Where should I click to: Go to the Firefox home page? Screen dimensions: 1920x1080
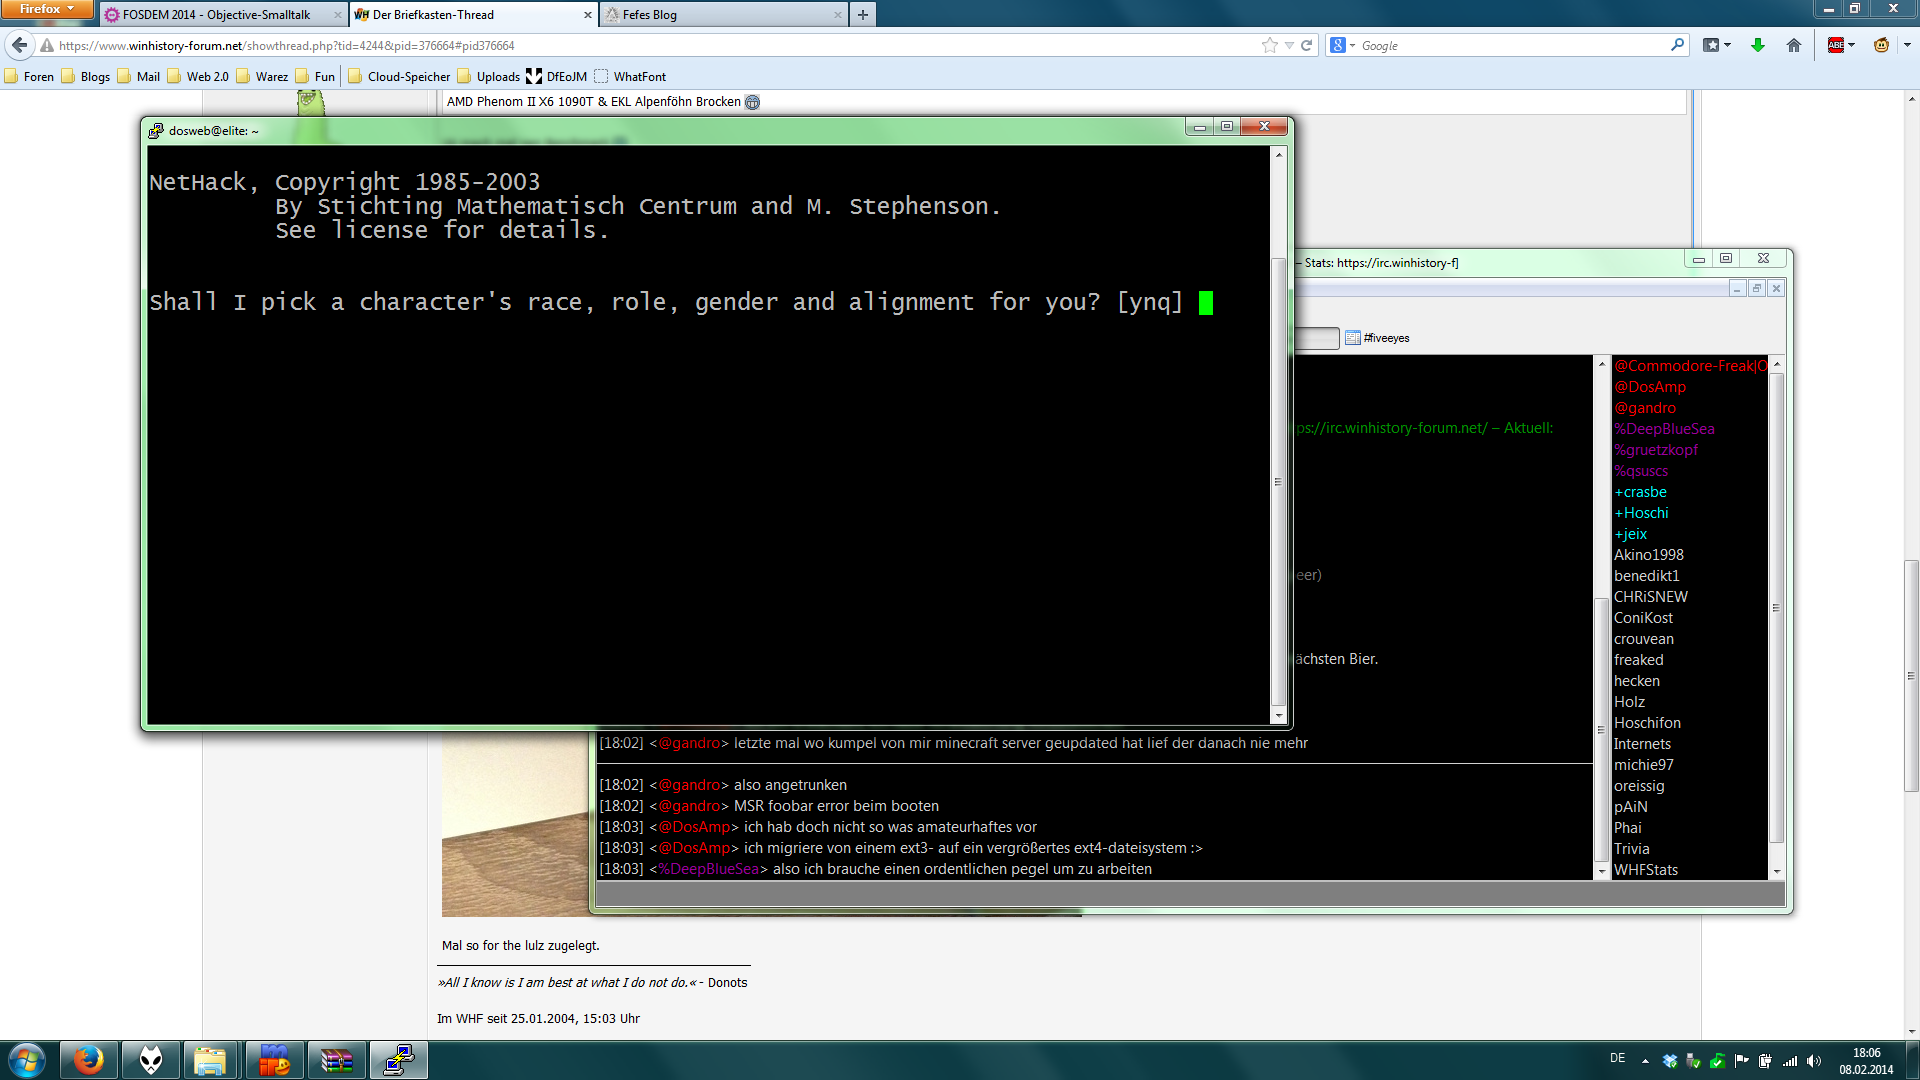(x=1794, y=45)
